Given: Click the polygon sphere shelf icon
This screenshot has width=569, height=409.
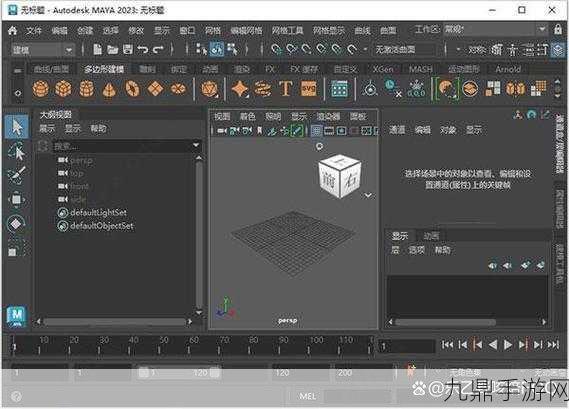Looking at the screenshot, I should pos(41,89).
